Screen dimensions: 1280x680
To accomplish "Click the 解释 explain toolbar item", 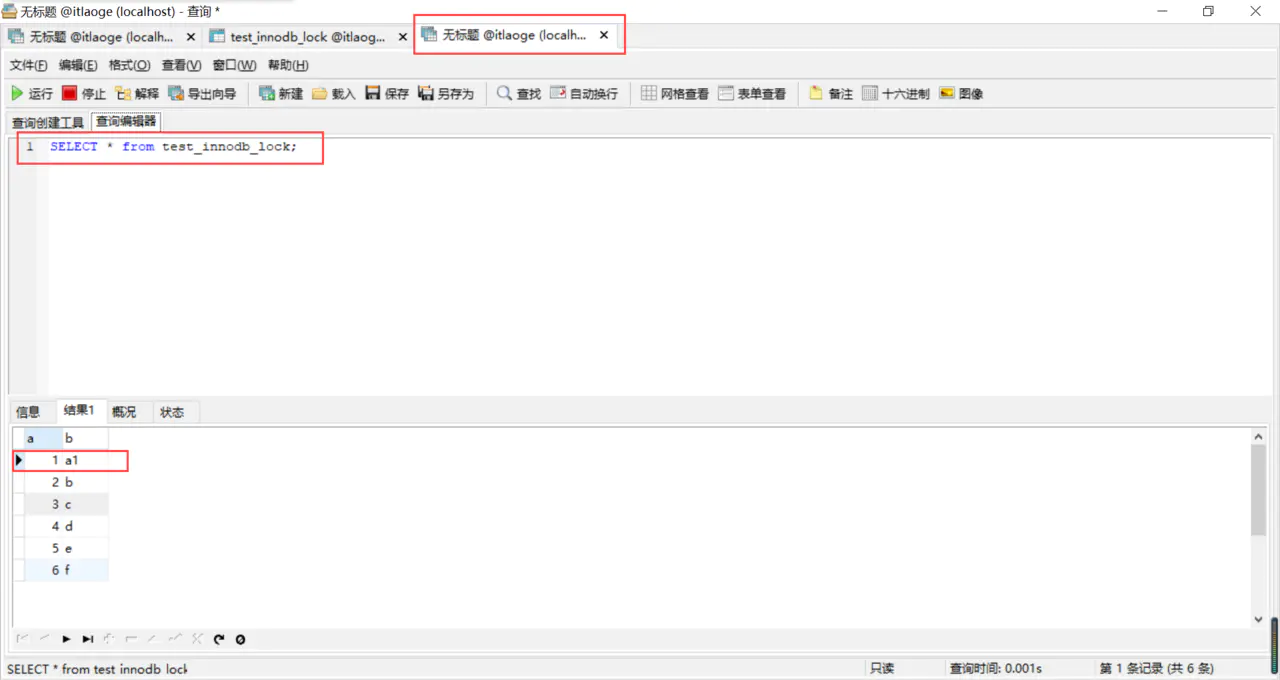I will [137, 93].
